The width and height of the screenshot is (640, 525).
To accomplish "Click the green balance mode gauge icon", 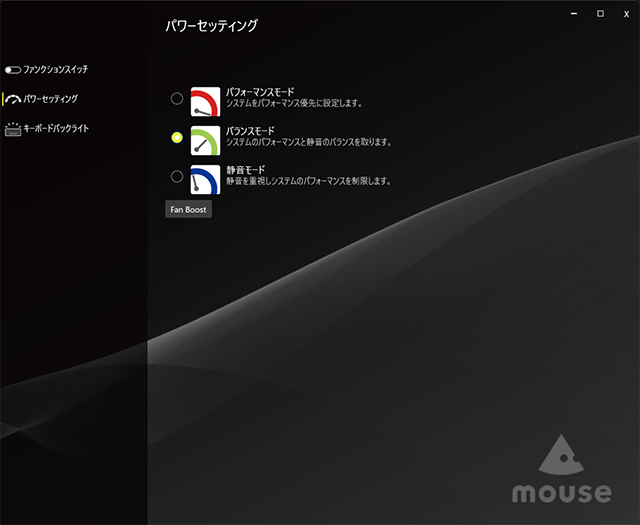I will (205, 140).
